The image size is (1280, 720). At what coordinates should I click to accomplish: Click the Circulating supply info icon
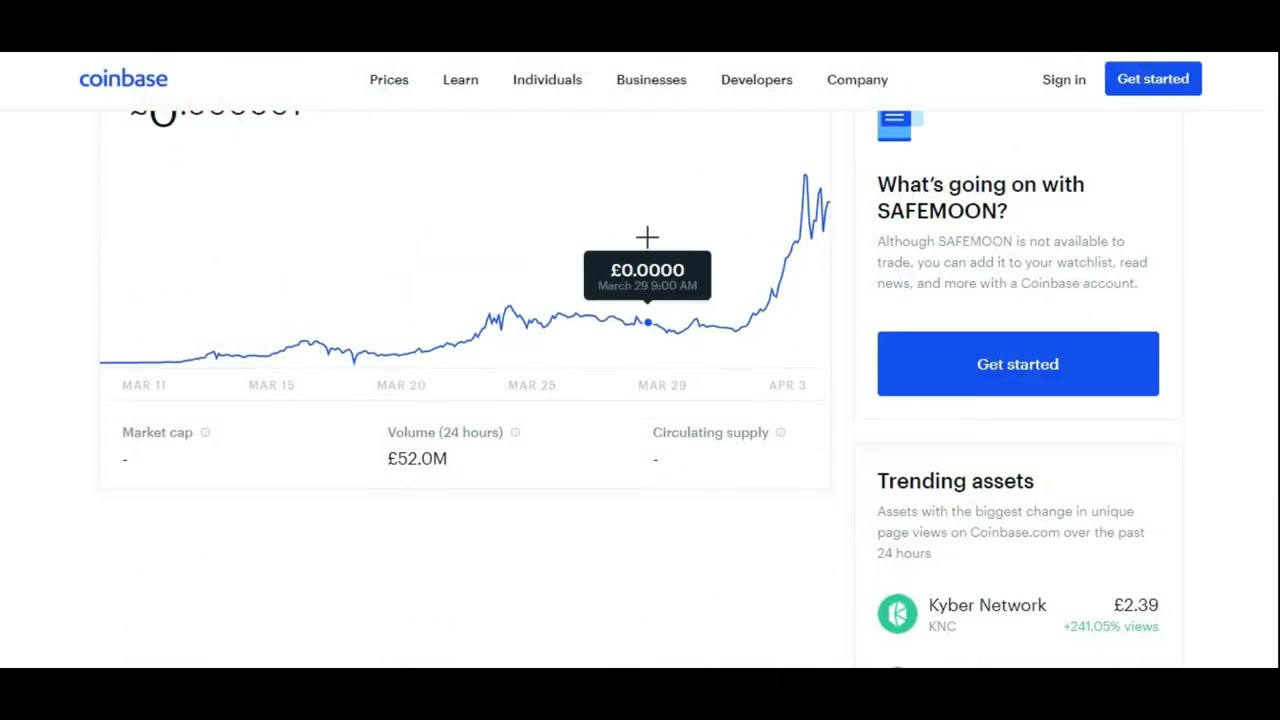[781, 433]
